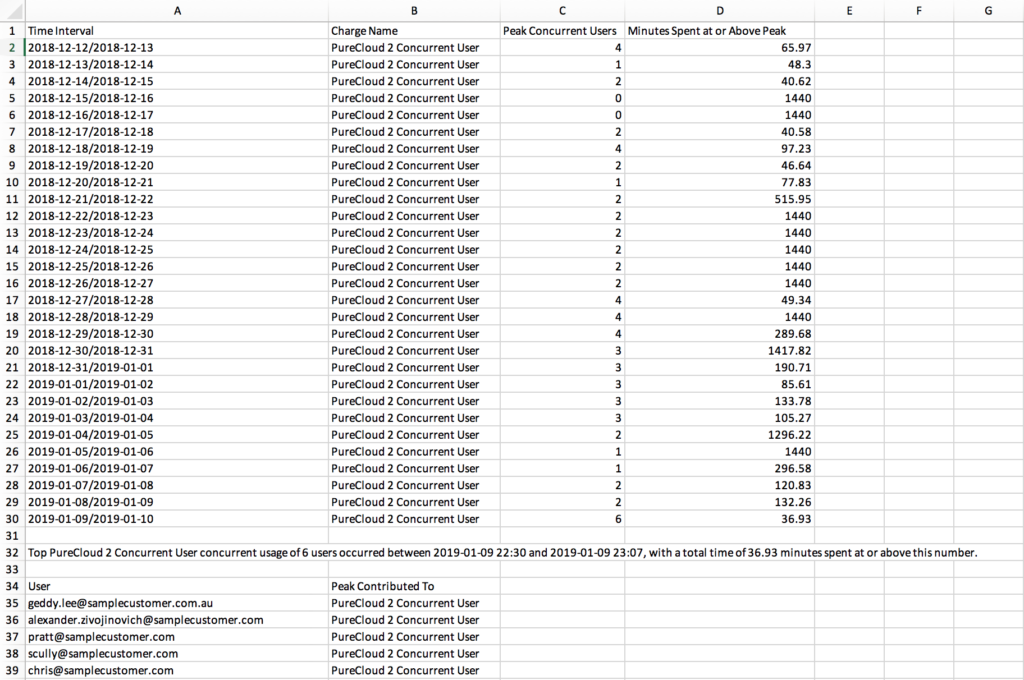Click minutes value 48.3
Image resolution: width=1024 pixels, height=680 pixels.
pos(720,65)
